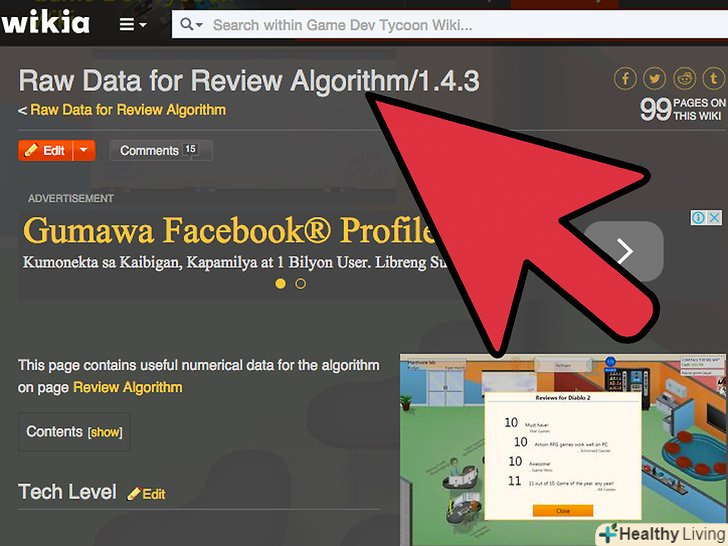
Task: Show the Contents table
Action: point(105,432)
